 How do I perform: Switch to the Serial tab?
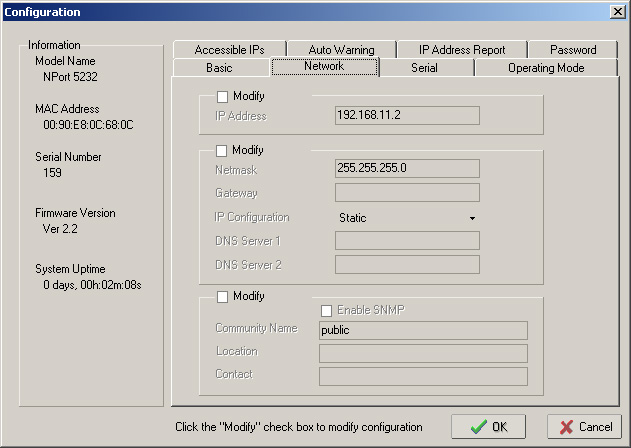click(424, 68)
